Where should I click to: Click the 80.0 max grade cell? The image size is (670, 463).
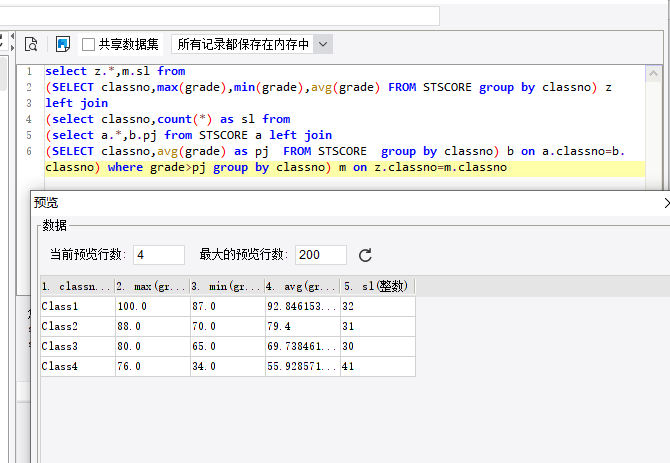tap(153, 346)
